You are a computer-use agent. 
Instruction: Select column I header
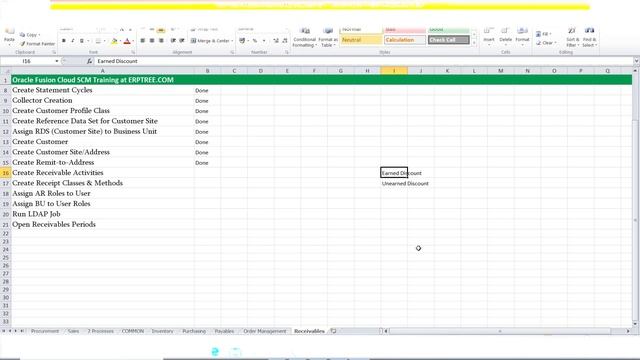point(394,71)
